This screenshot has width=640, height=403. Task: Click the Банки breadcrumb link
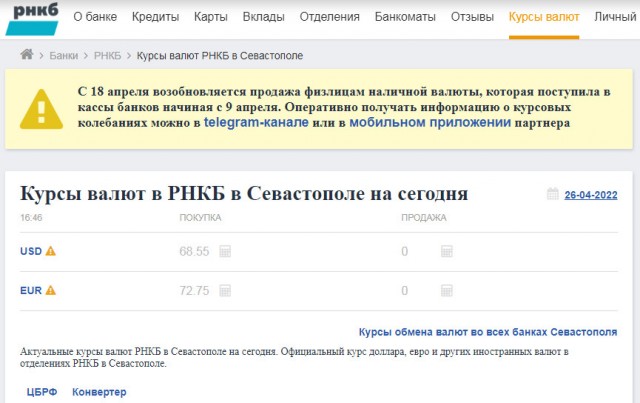(64, 56)
